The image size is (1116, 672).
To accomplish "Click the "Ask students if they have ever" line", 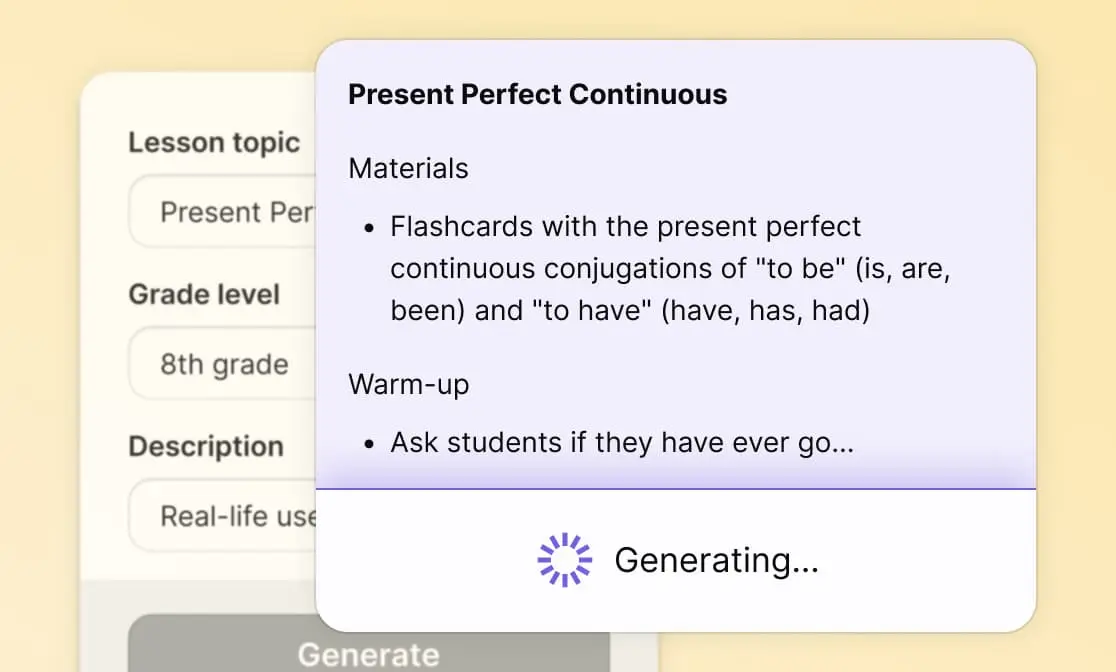I will pos(622,443).
